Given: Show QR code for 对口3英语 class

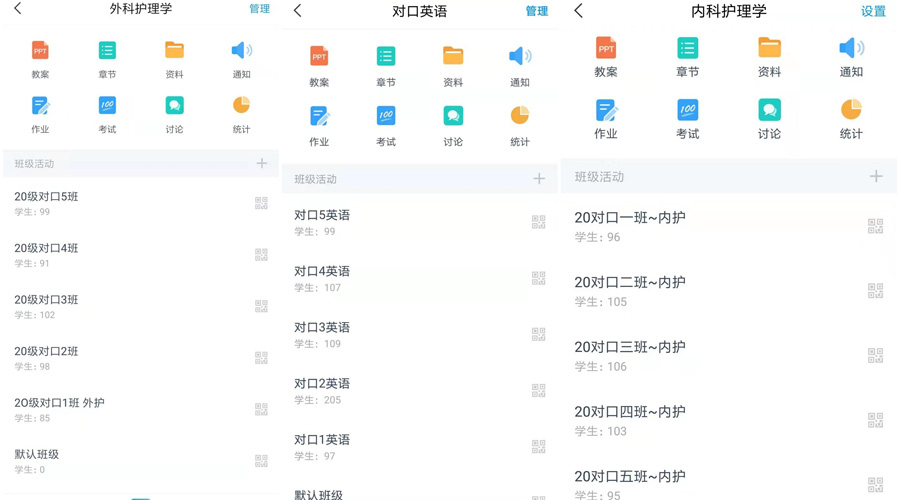Looking at the screenshot, I should (538, 334).
